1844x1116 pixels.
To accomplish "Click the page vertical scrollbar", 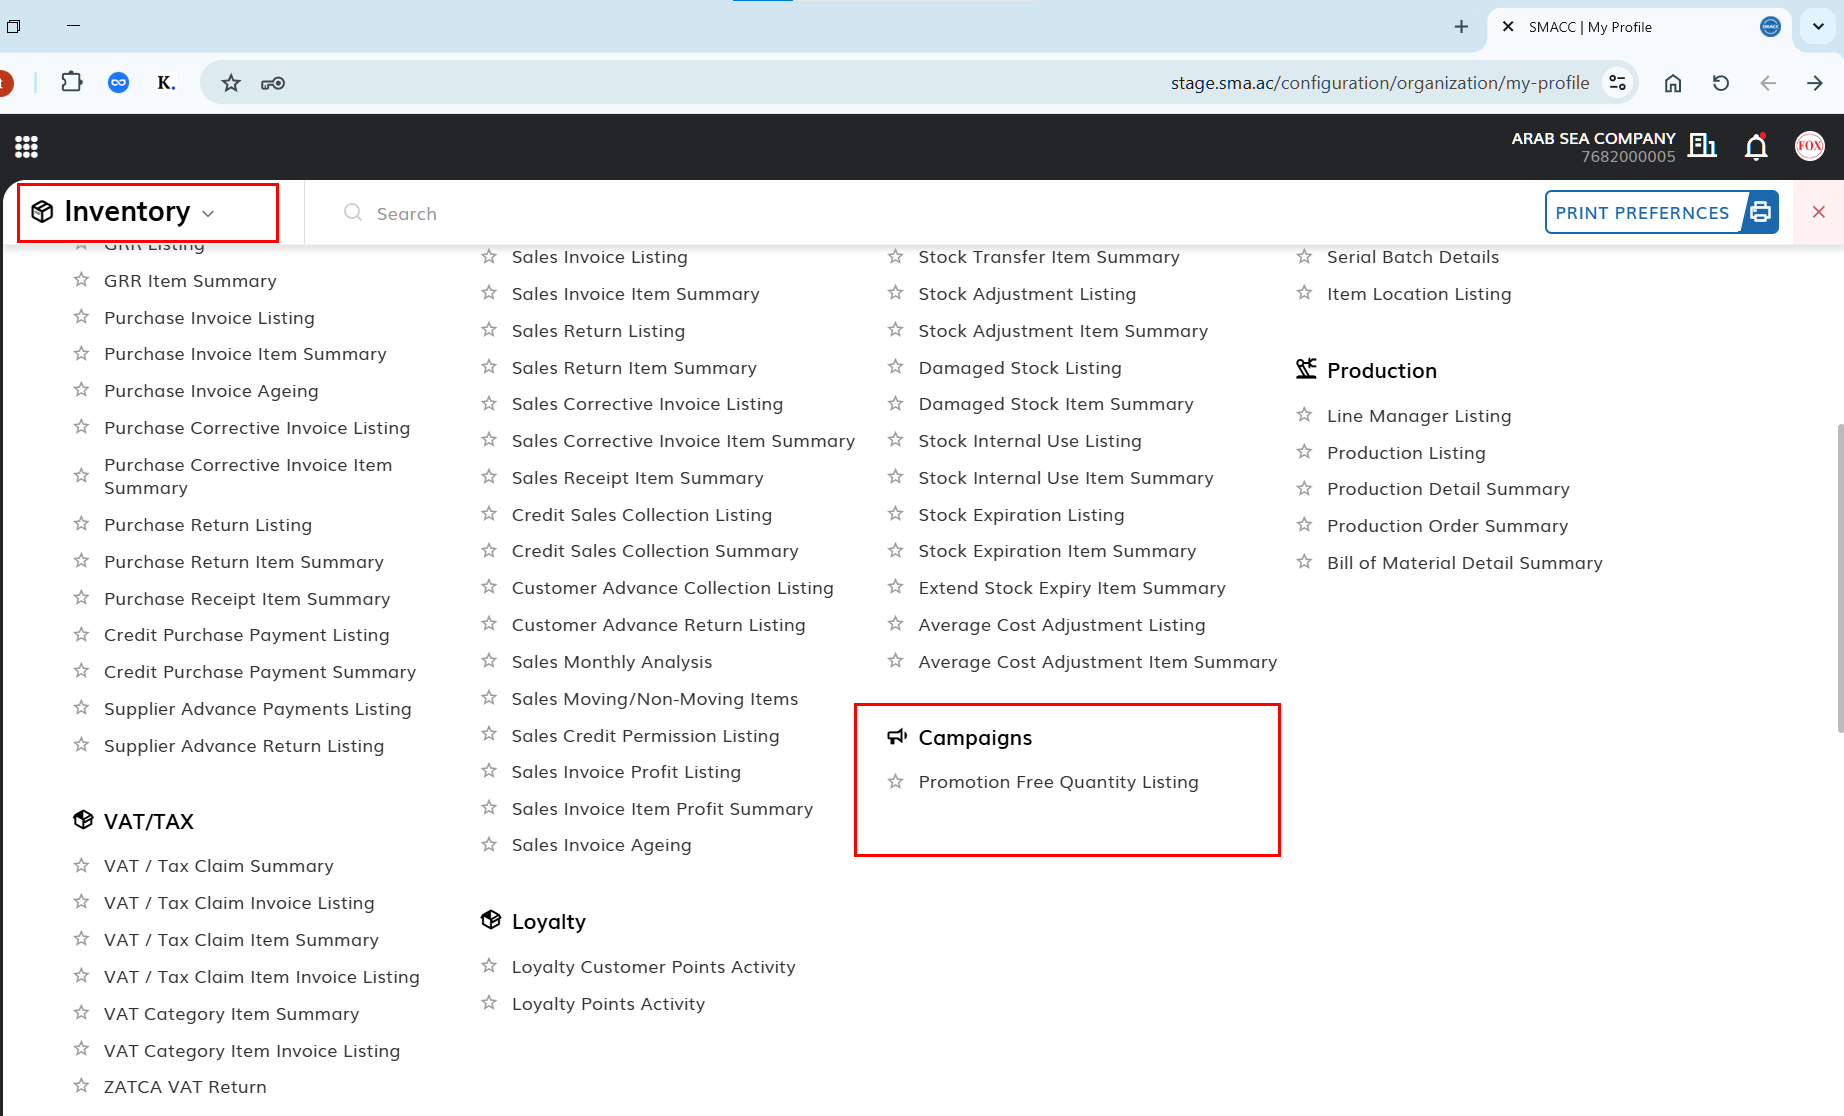I will click(1839, 578).
